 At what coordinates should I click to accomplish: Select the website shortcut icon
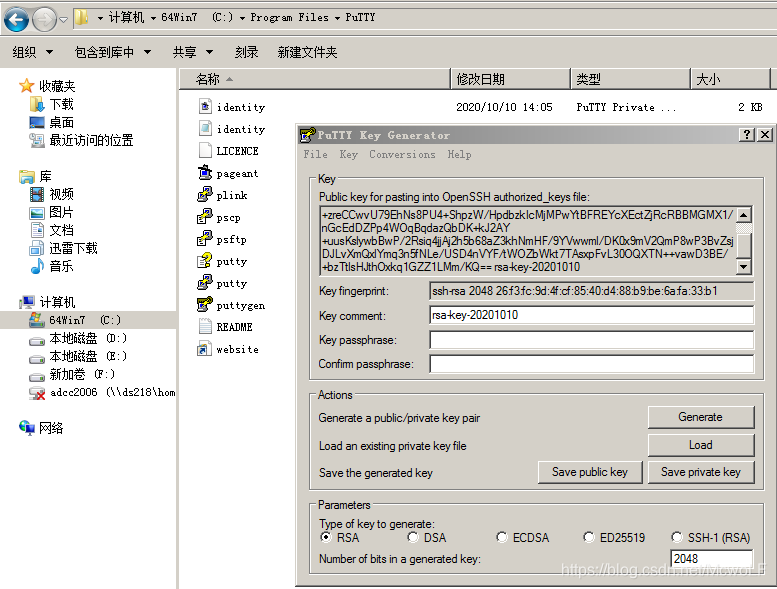point(205,349)
